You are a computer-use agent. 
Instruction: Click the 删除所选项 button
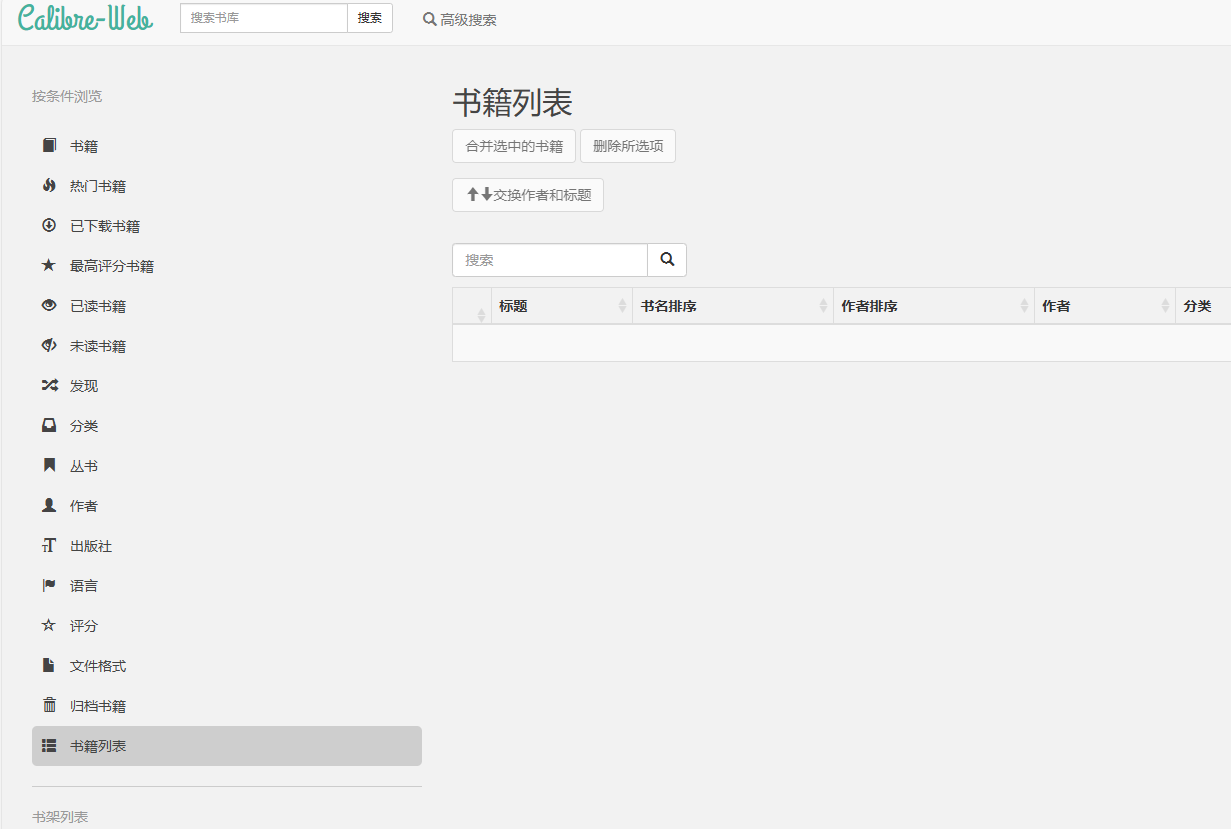click(x=628, y=146)
